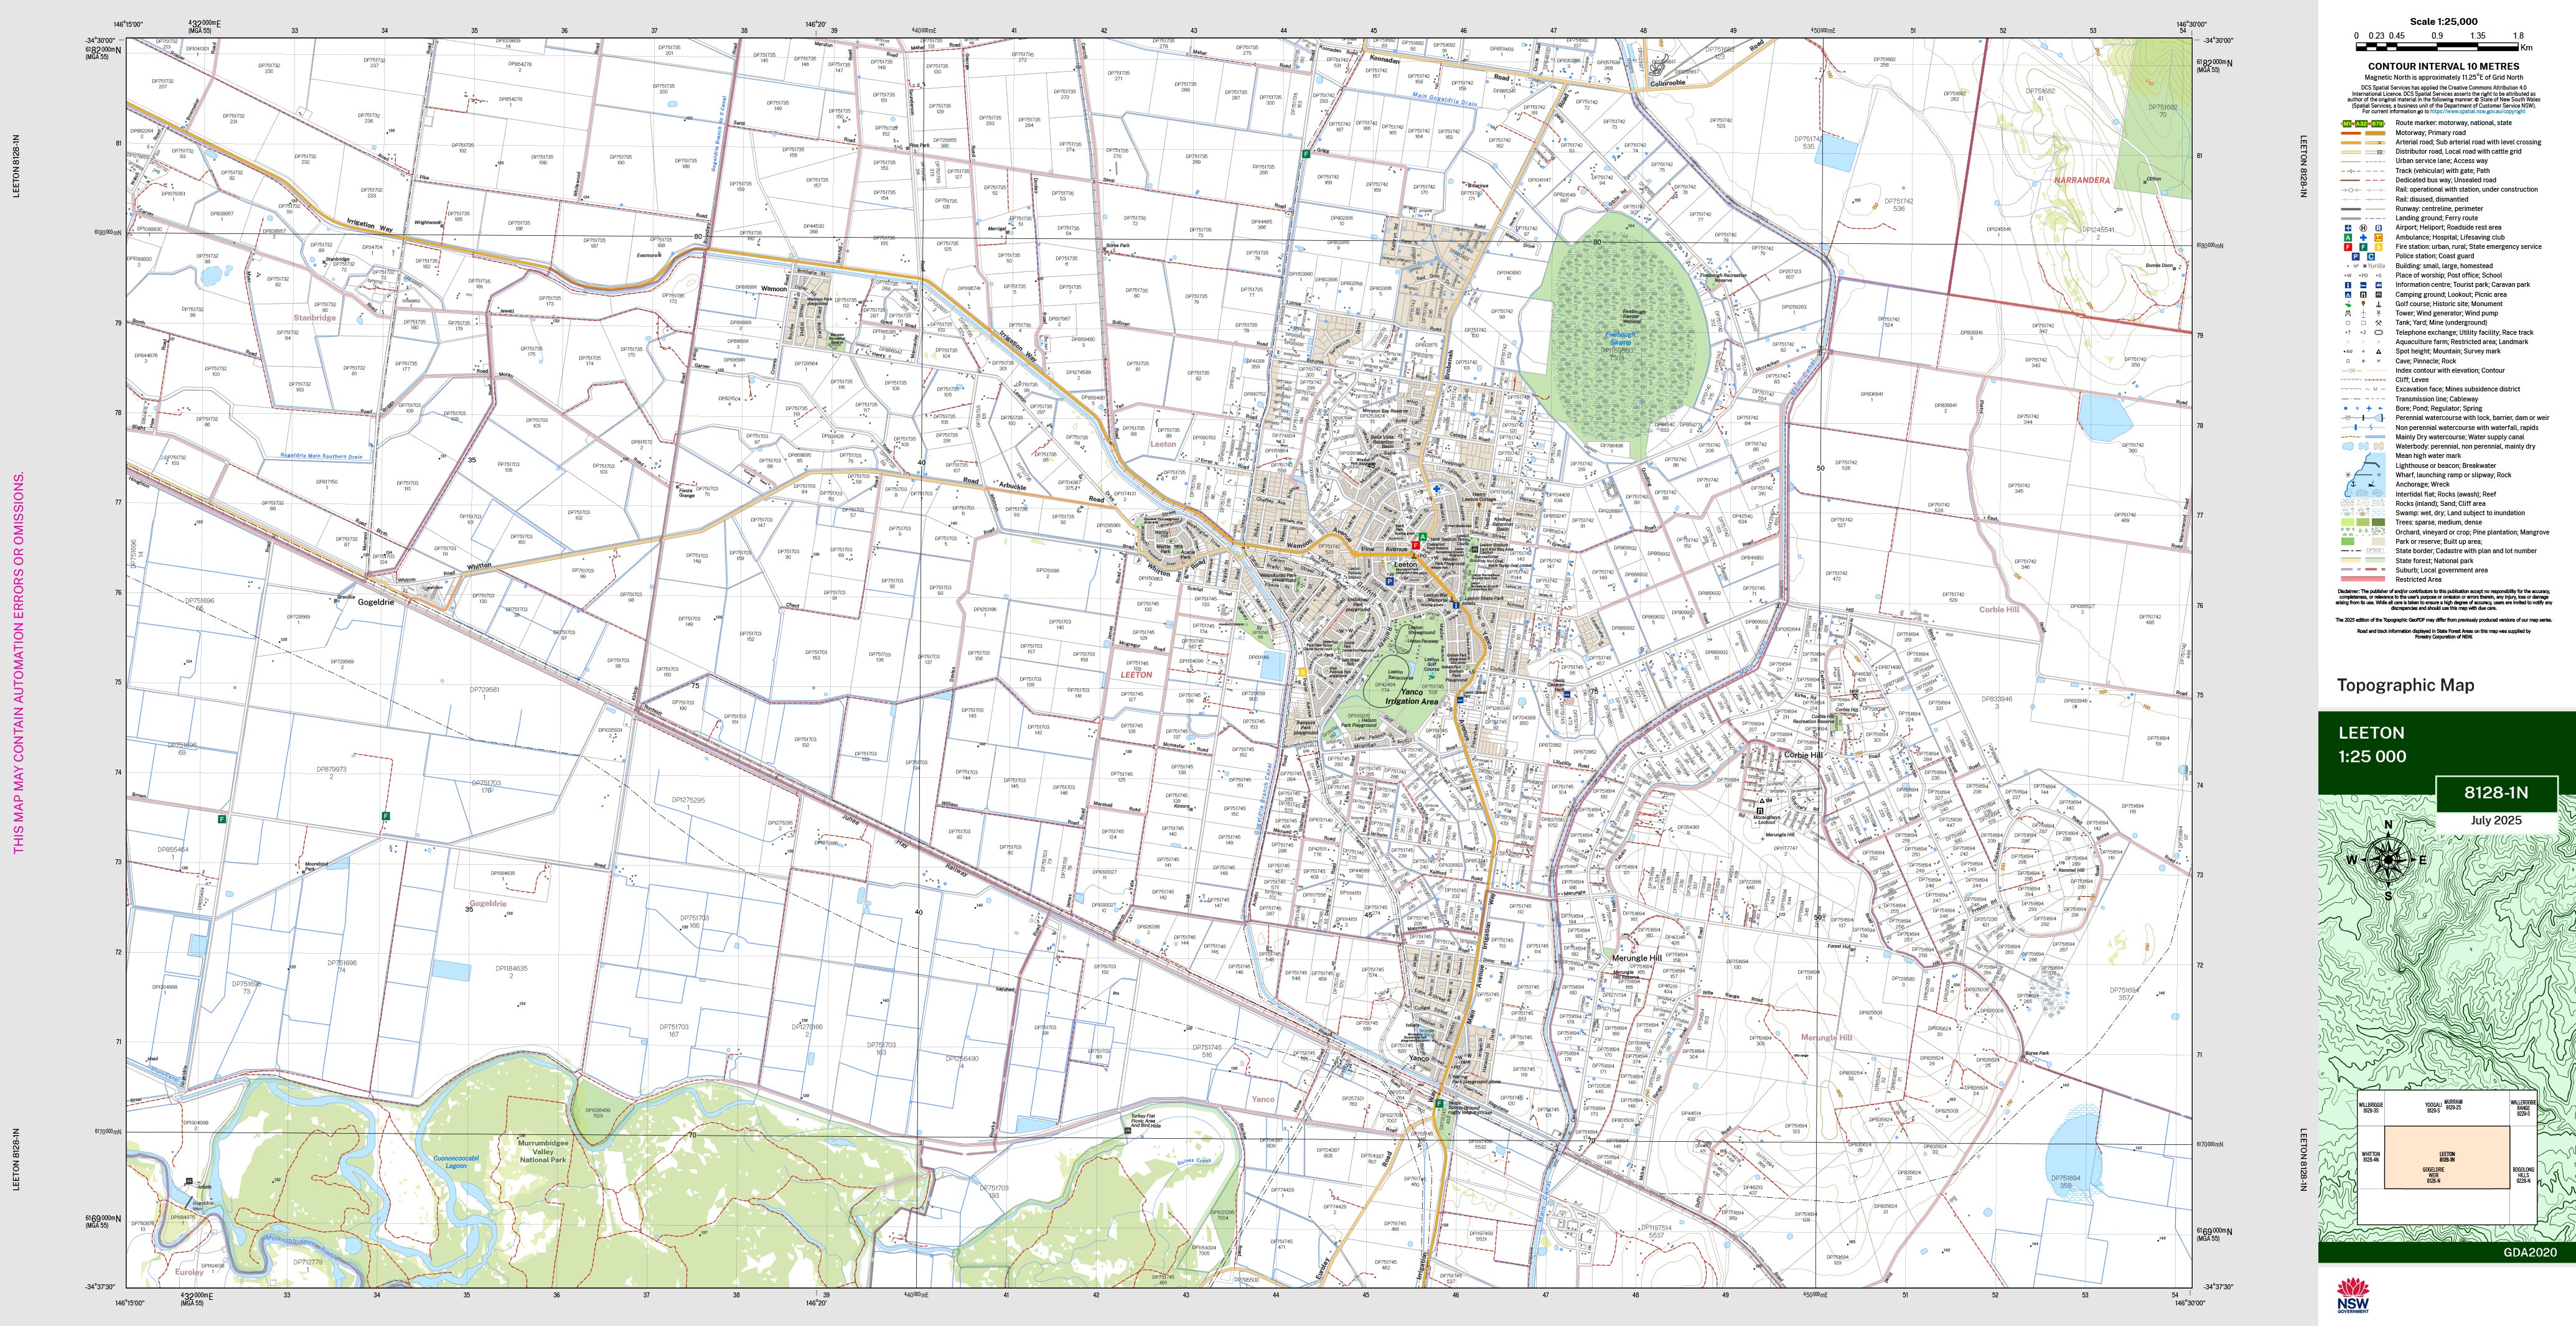The image size is (2576, 1326).
Task: Click the Golf course legend symbol
Action: [x=2348, y=304]
